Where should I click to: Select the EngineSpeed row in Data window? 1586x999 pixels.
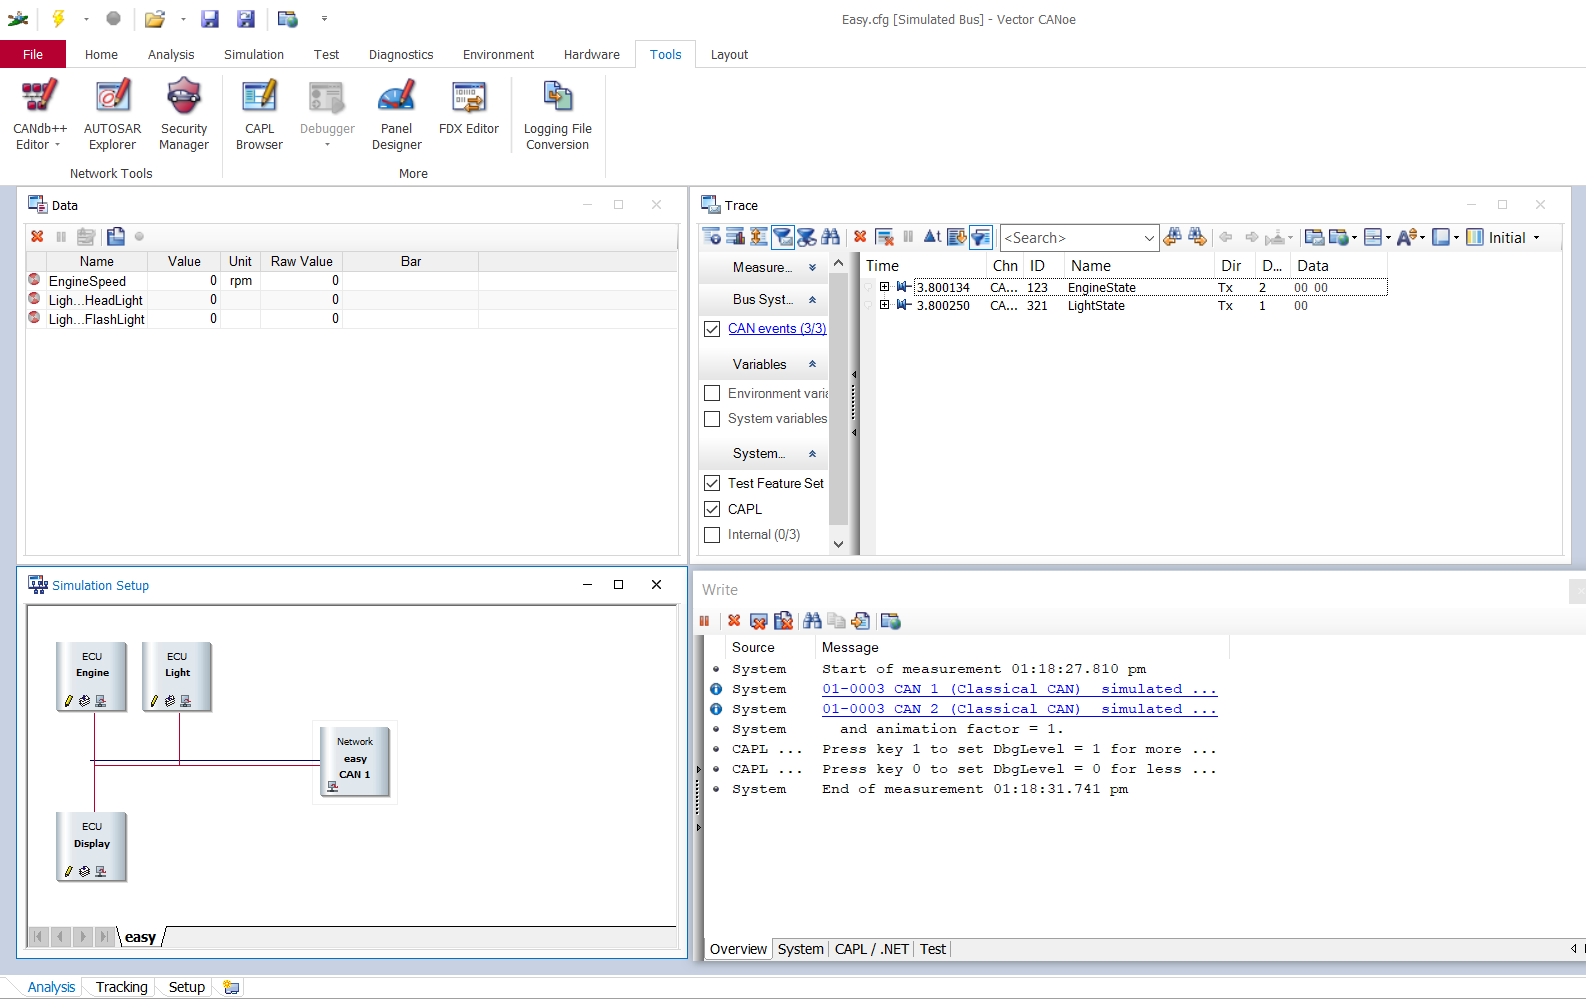252,281
